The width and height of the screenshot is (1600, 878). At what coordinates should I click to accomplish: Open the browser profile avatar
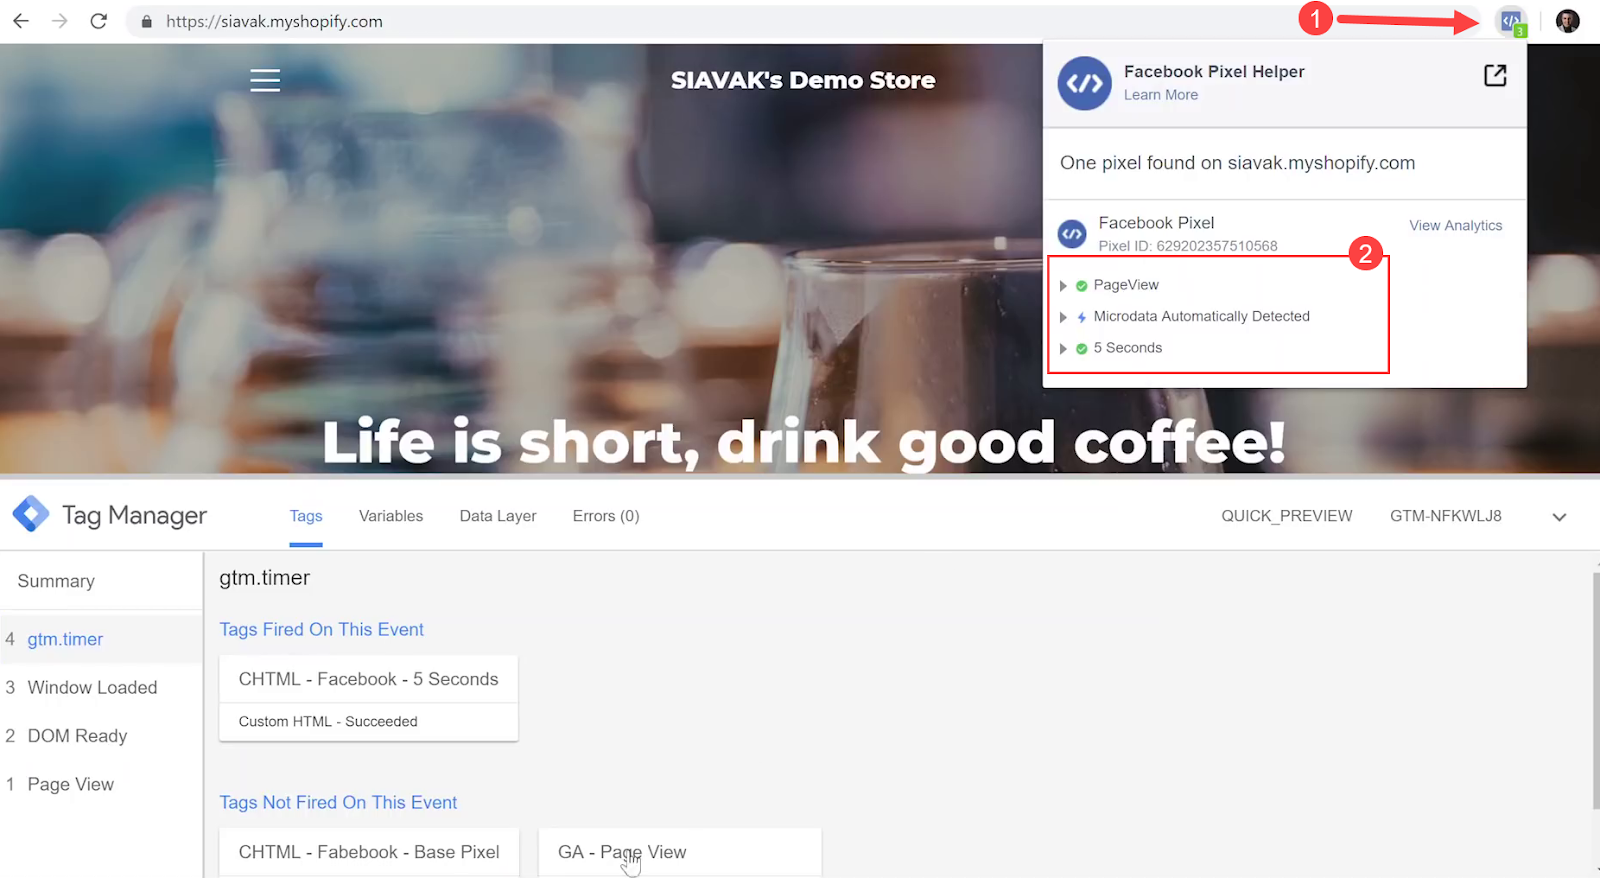pyautogui.click(x=1568, y=21)
